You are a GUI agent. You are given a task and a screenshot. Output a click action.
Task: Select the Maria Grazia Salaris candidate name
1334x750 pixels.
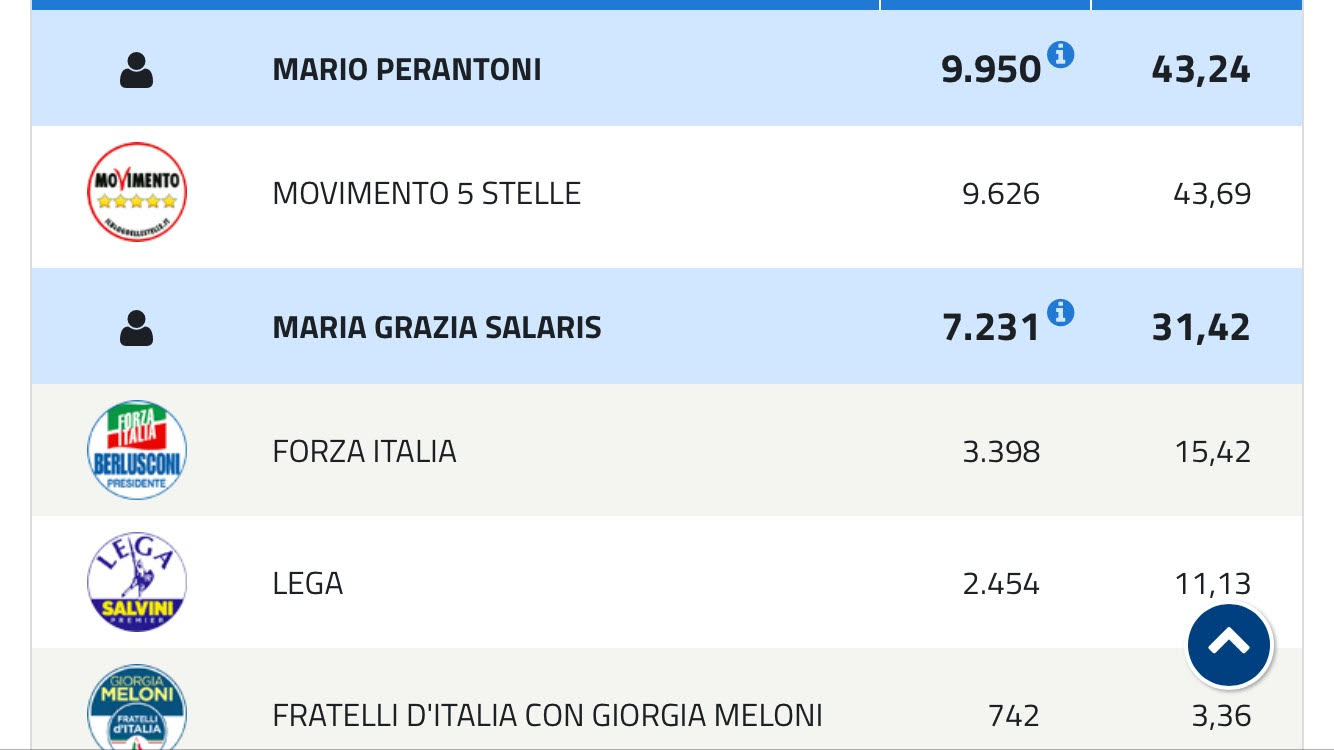coord(437,328)
